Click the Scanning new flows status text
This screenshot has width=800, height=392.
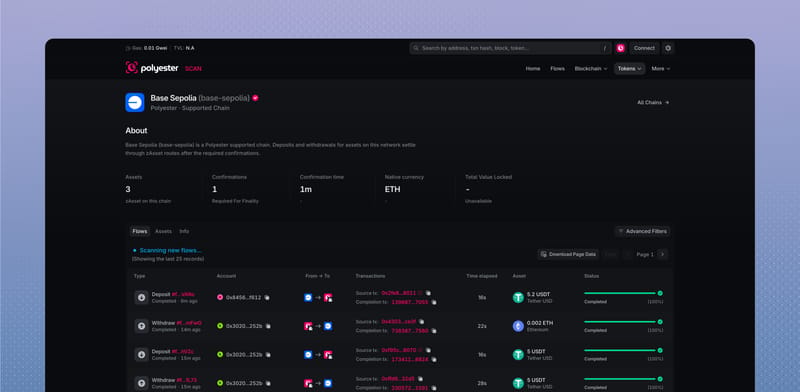[x=170, y=250]
